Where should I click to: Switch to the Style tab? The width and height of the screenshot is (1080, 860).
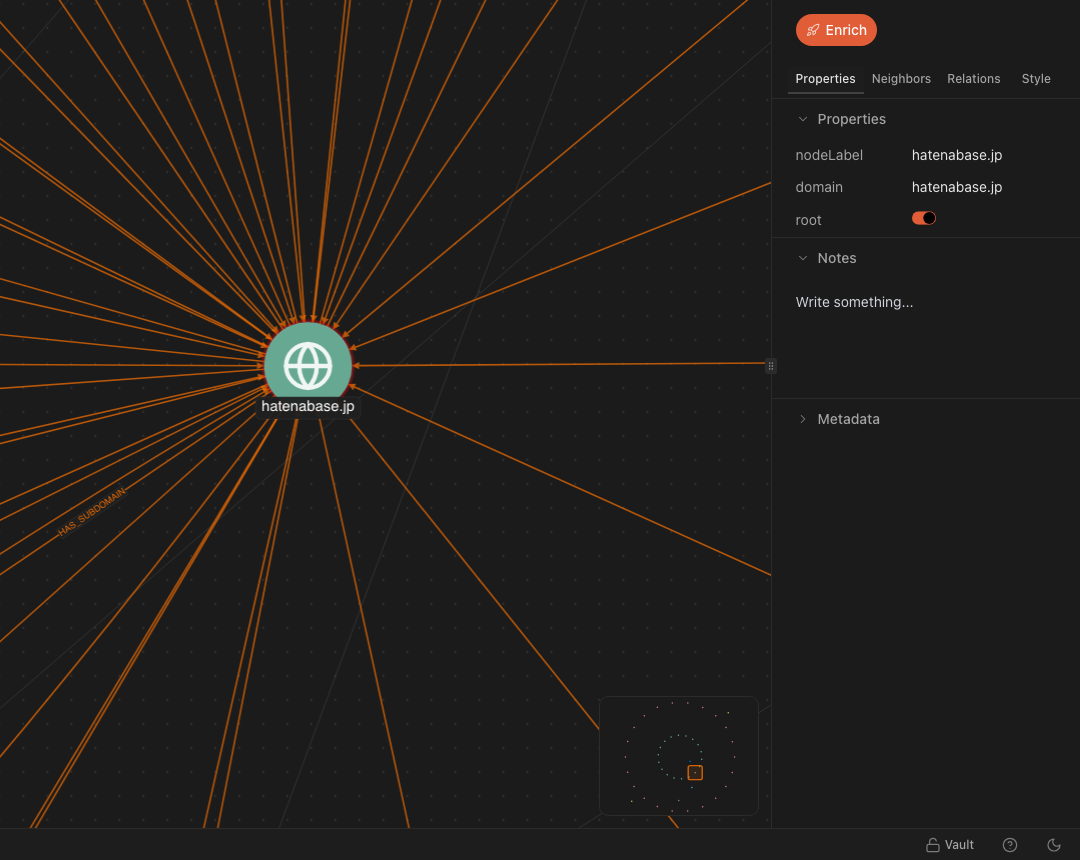(x=1035, y=78)
